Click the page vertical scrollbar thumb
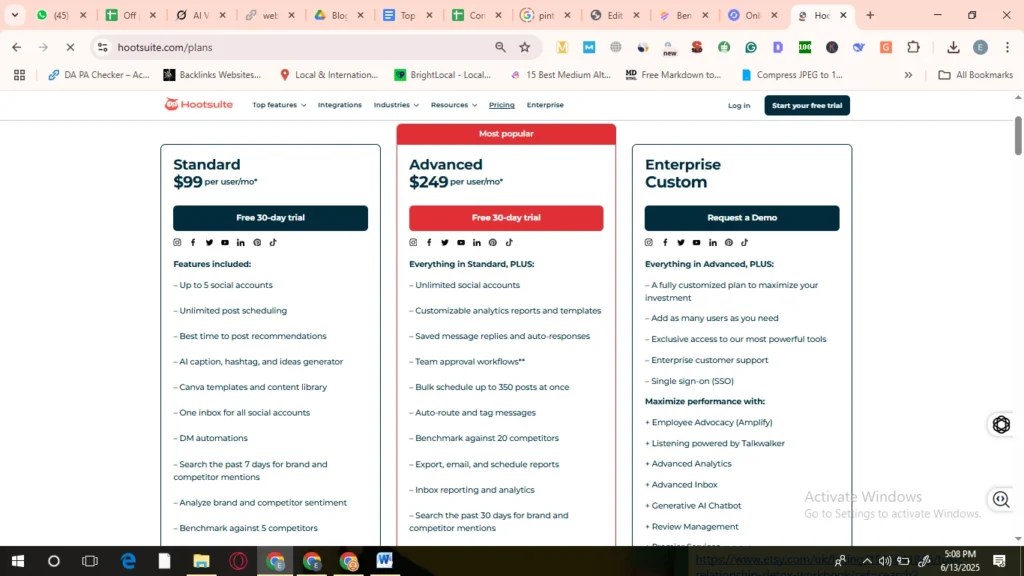1024x576 pixels. tap(1017, 136)
